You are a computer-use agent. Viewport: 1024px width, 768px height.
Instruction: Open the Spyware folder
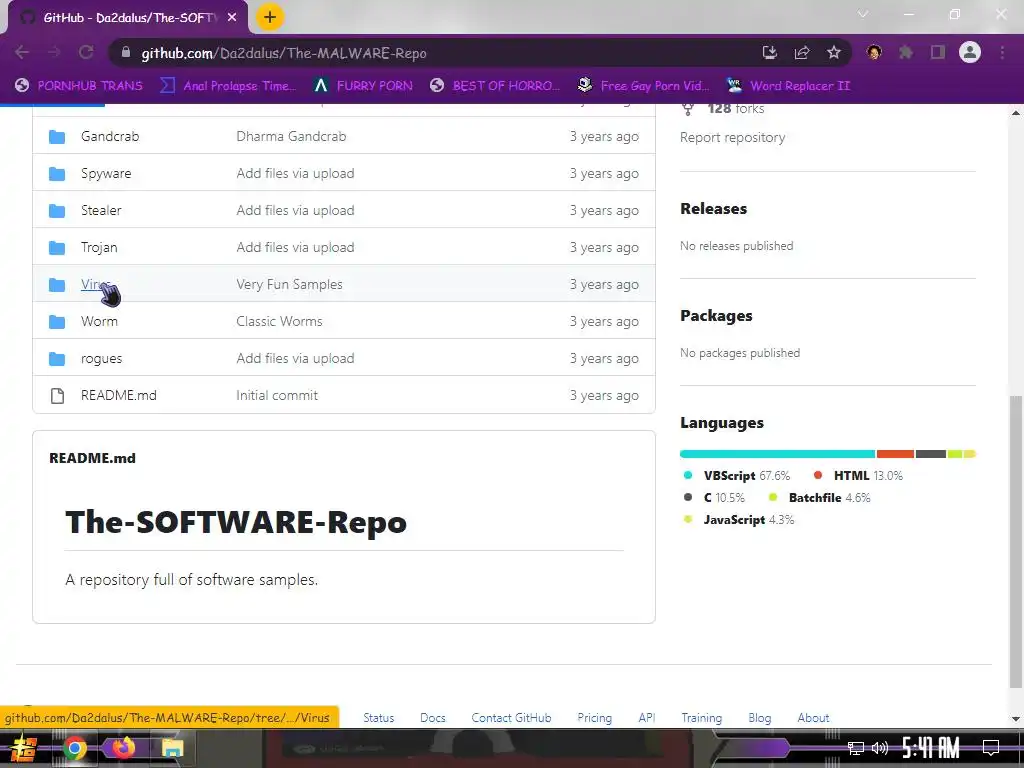click(106, 174)
